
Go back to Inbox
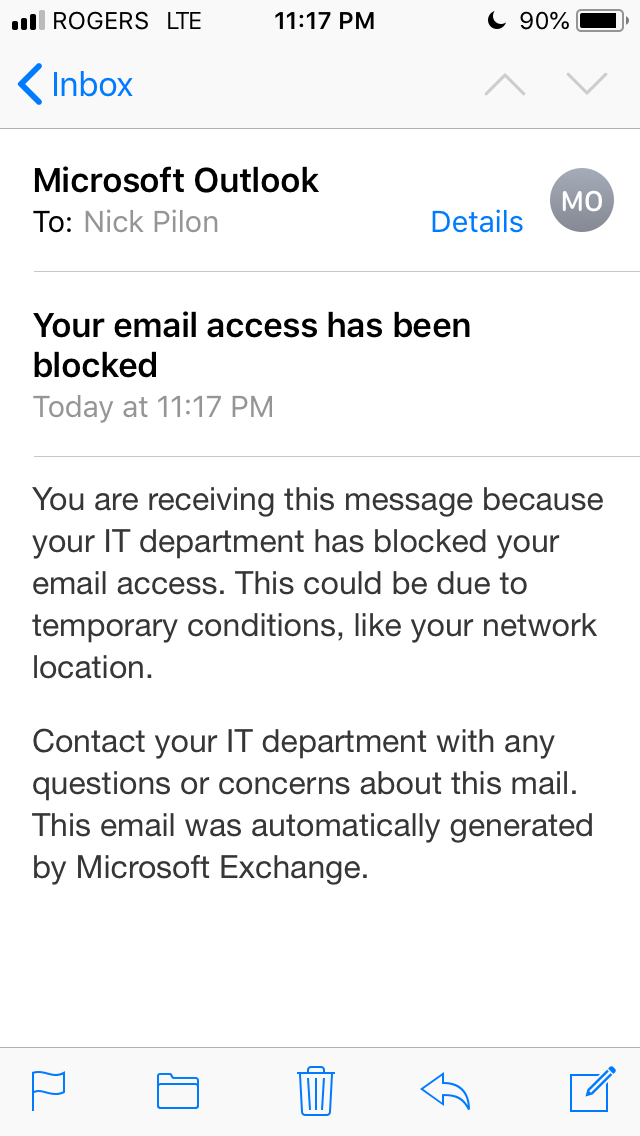pos(75,84)
